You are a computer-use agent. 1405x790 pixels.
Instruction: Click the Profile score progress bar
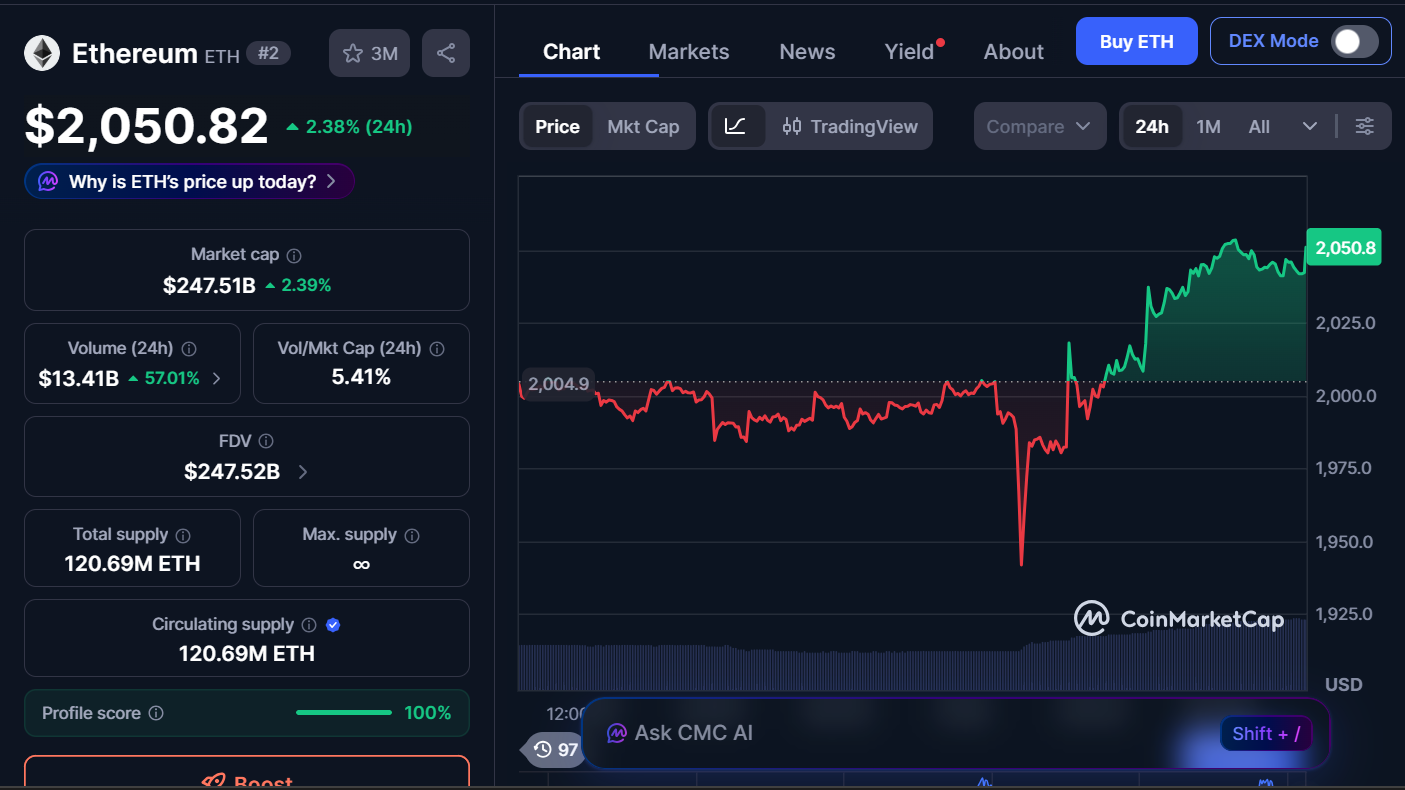point(343,713)
